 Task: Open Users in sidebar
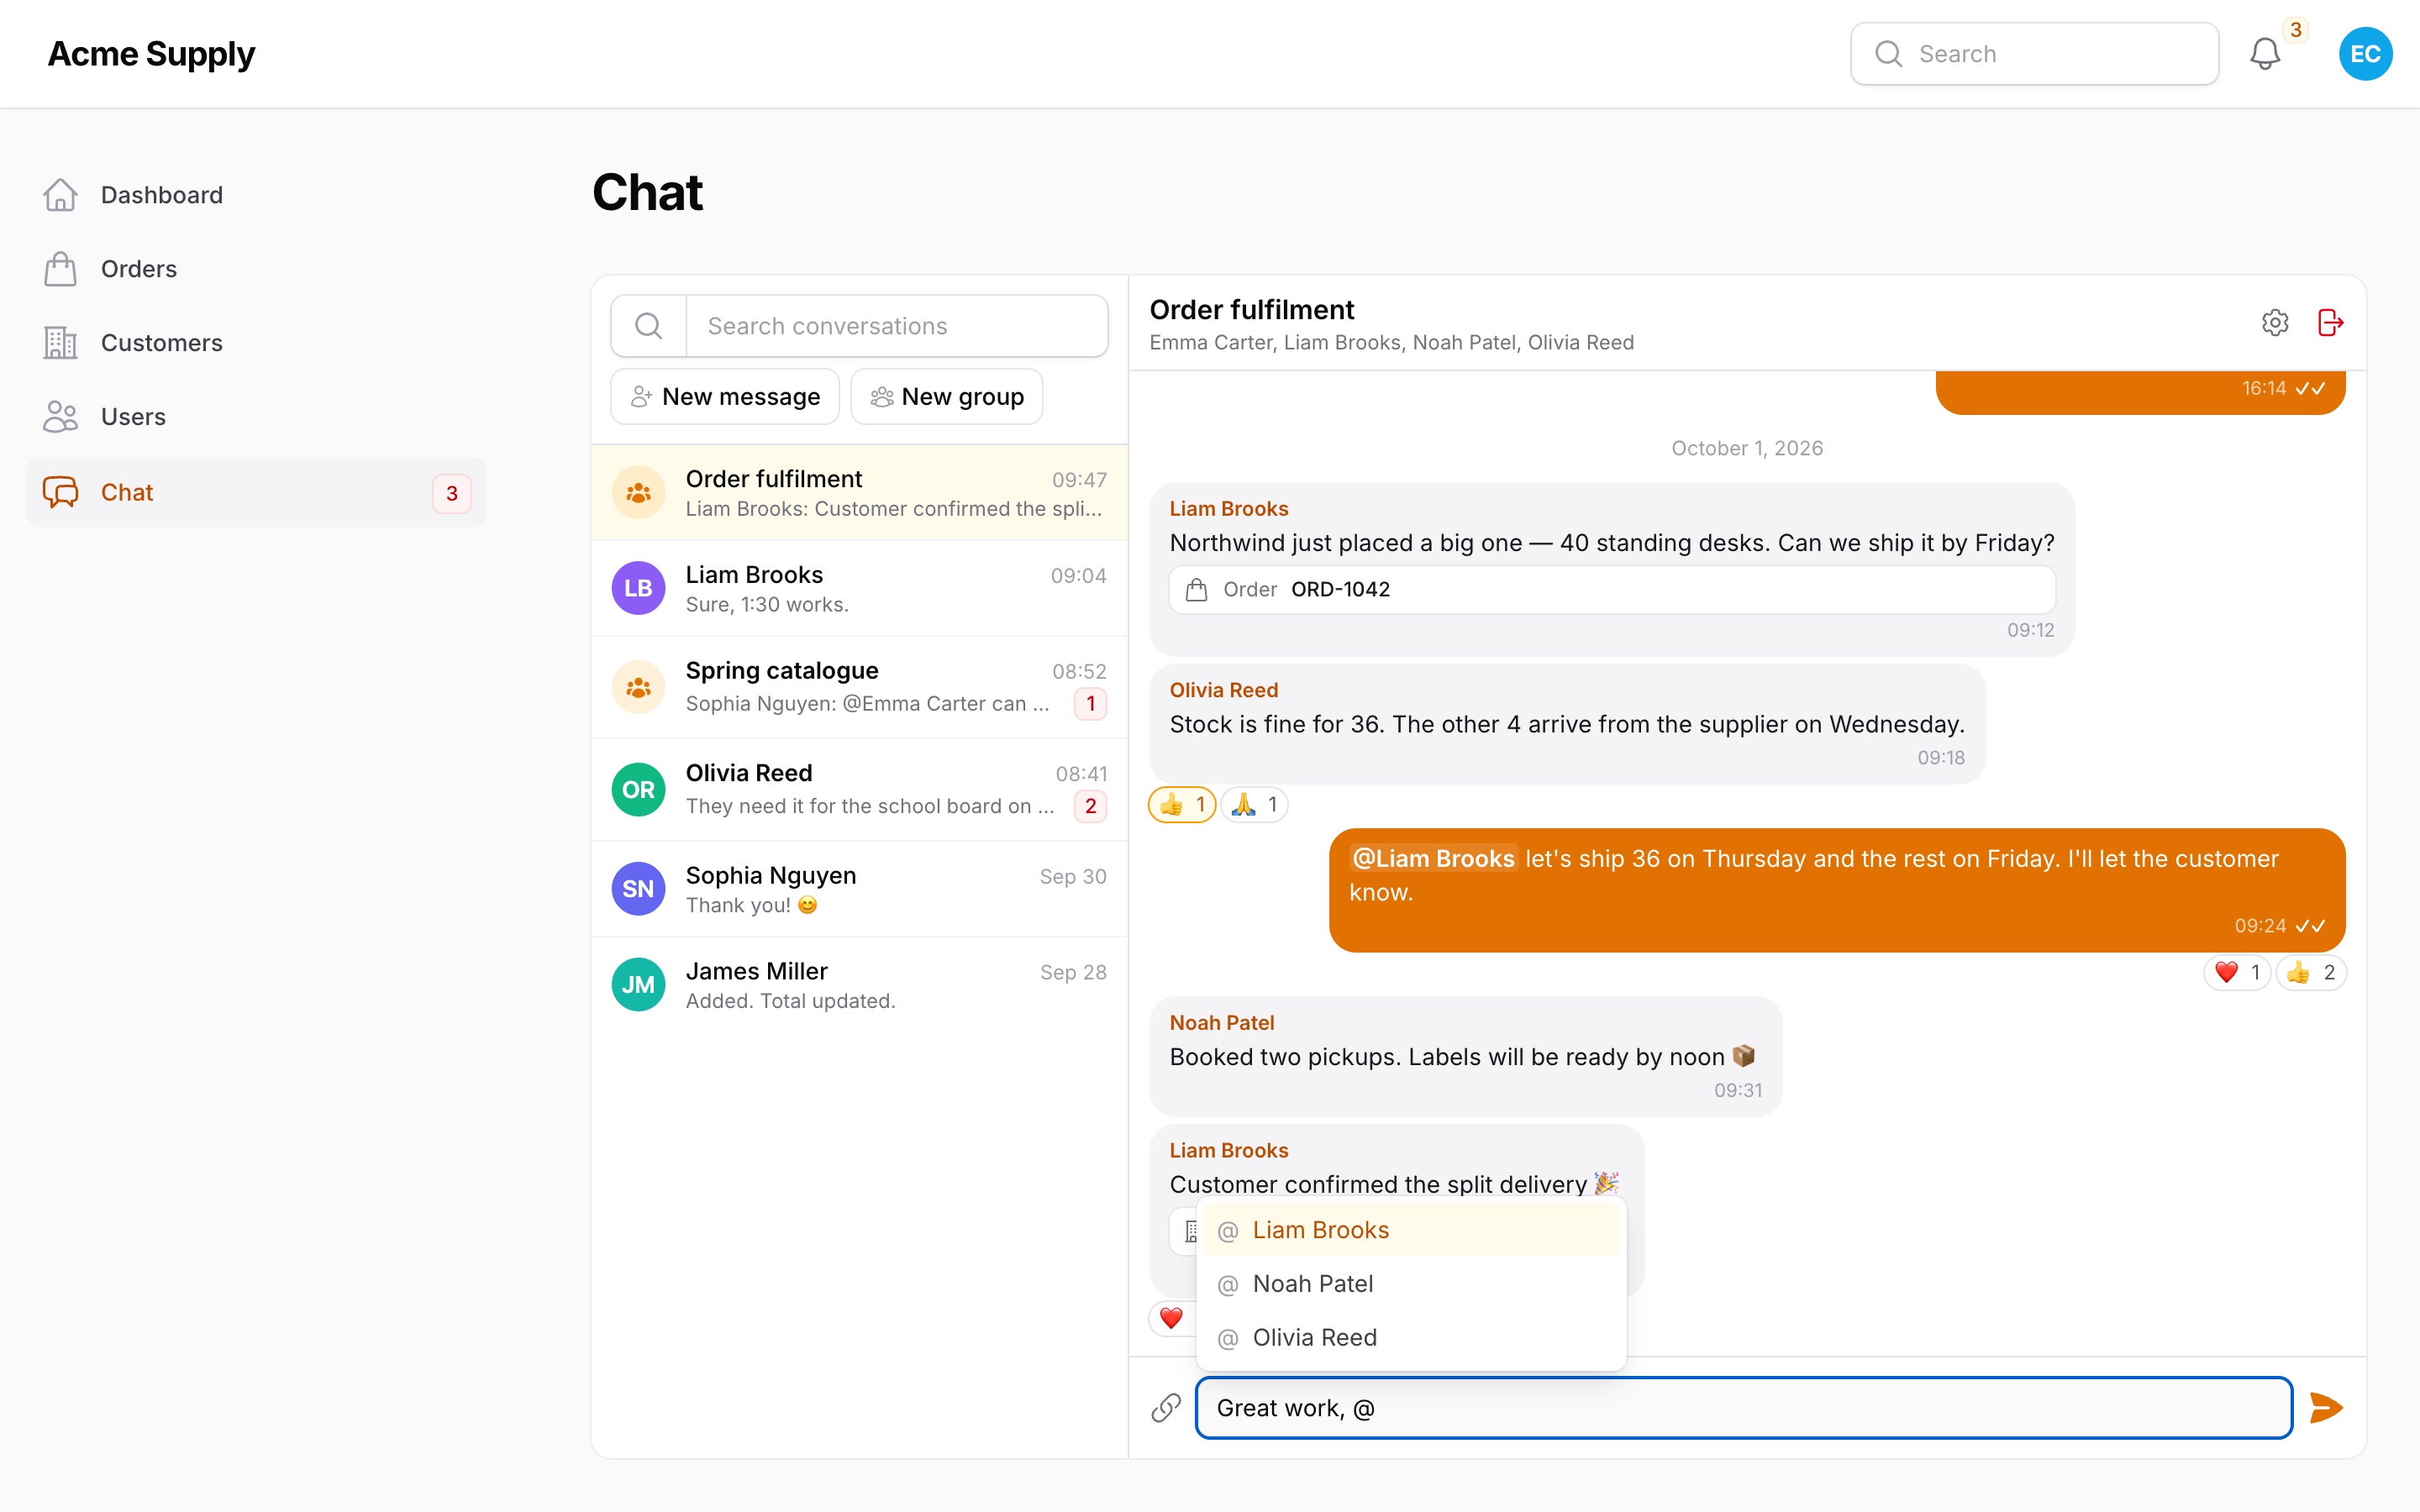pos(256,417)
